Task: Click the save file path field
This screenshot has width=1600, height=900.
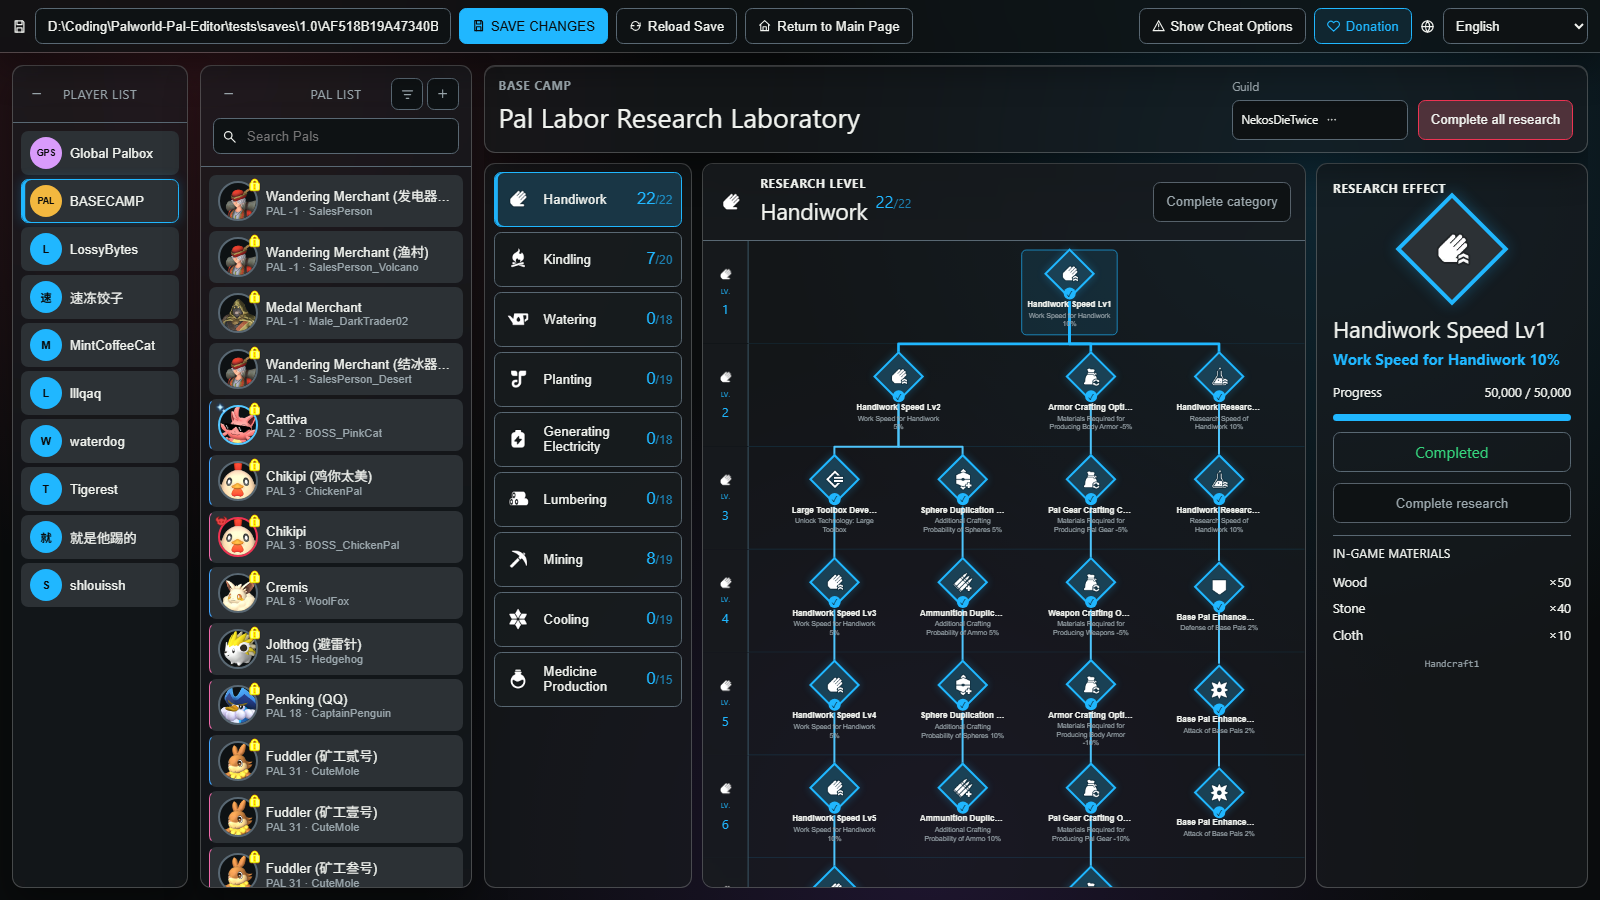Action: click(242, 26)
